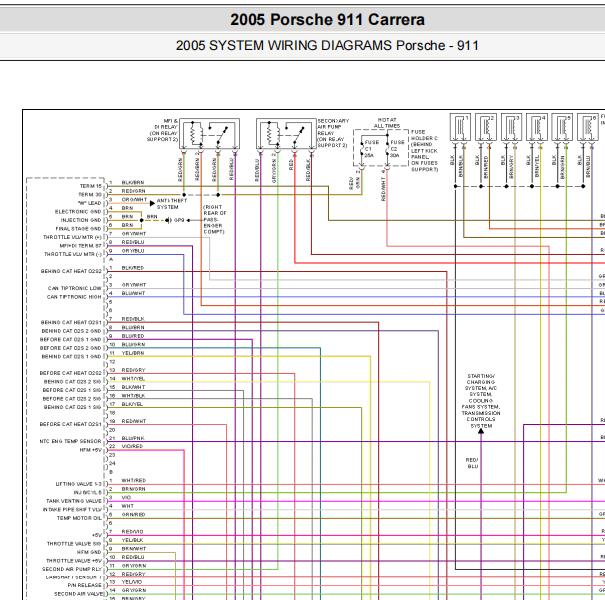
Task: Click 'RIGHT REAR OF PASSENGER COMPT' note
Action: 215,219
